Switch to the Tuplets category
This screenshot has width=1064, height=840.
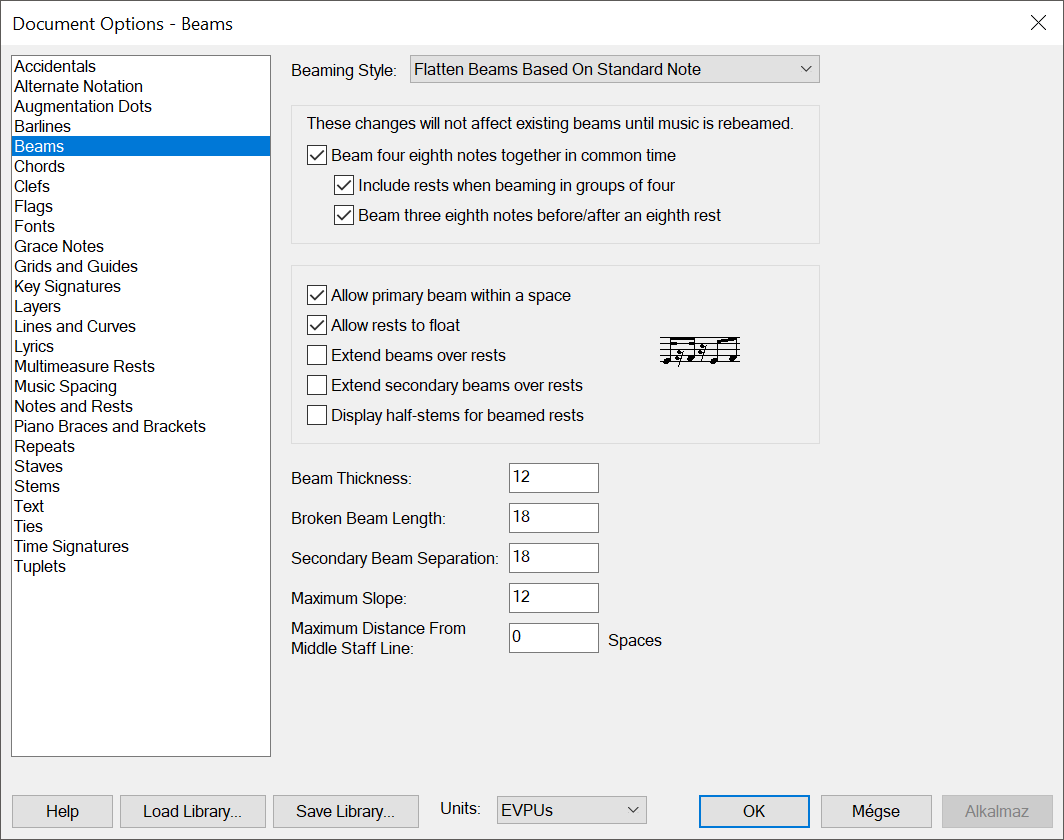(x=40, y=567)
